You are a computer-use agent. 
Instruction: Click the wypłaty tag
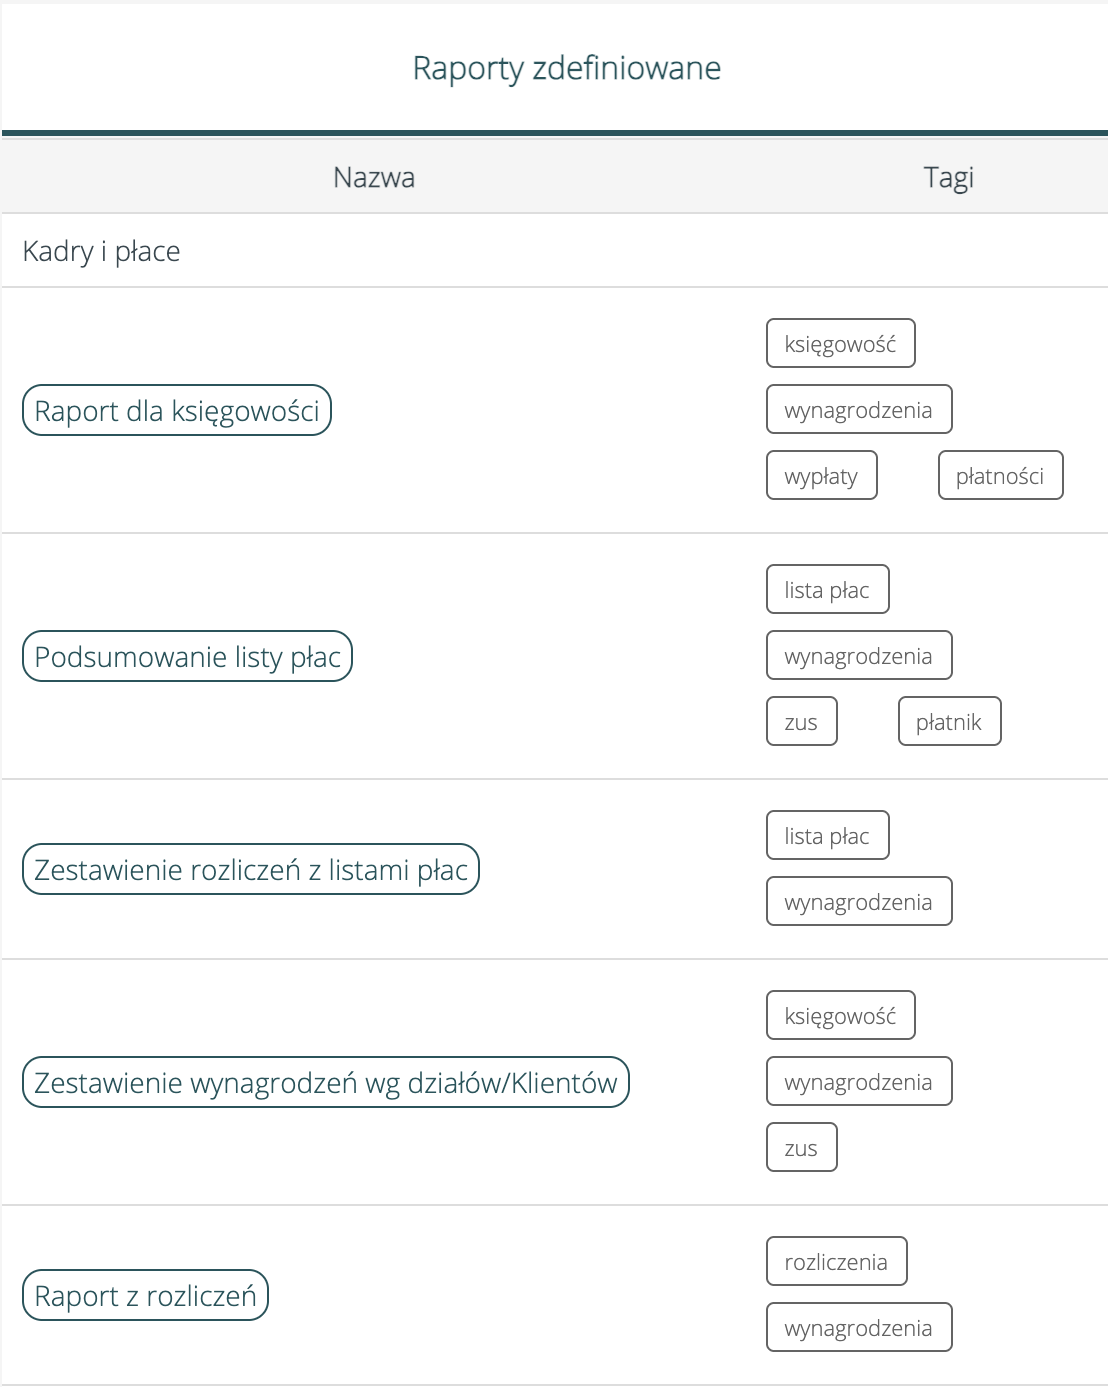pyautogui.click(x=821, y=476)
